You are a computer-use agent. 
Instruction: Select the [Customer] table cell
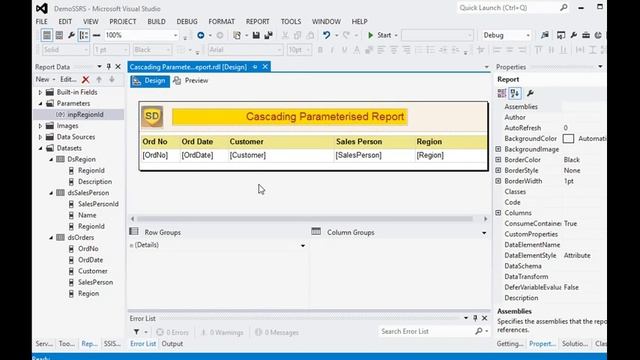click(281, 156)
